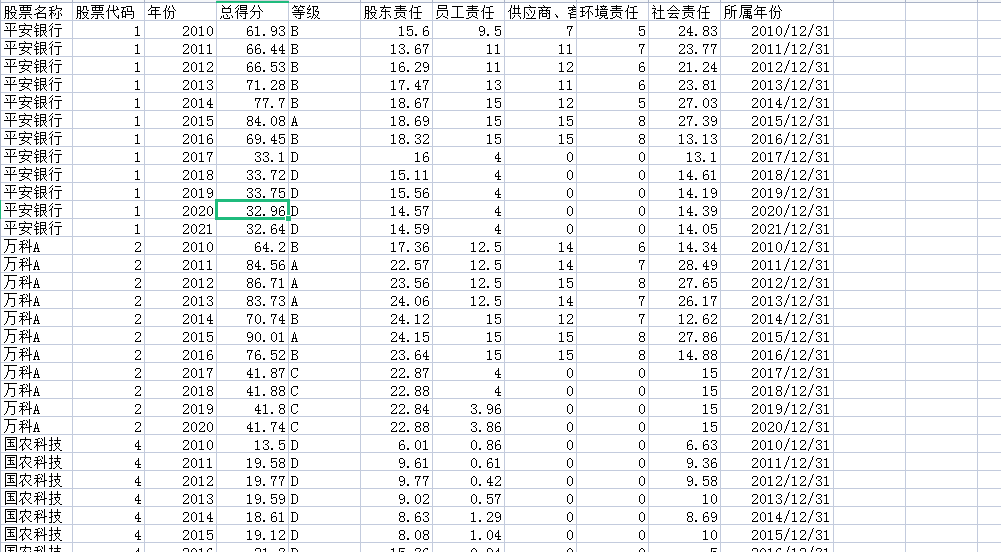The width and height of the screenshot is (1001, 552).
Task: Select the social cell 12.62
Action: [x=684, y=318]
